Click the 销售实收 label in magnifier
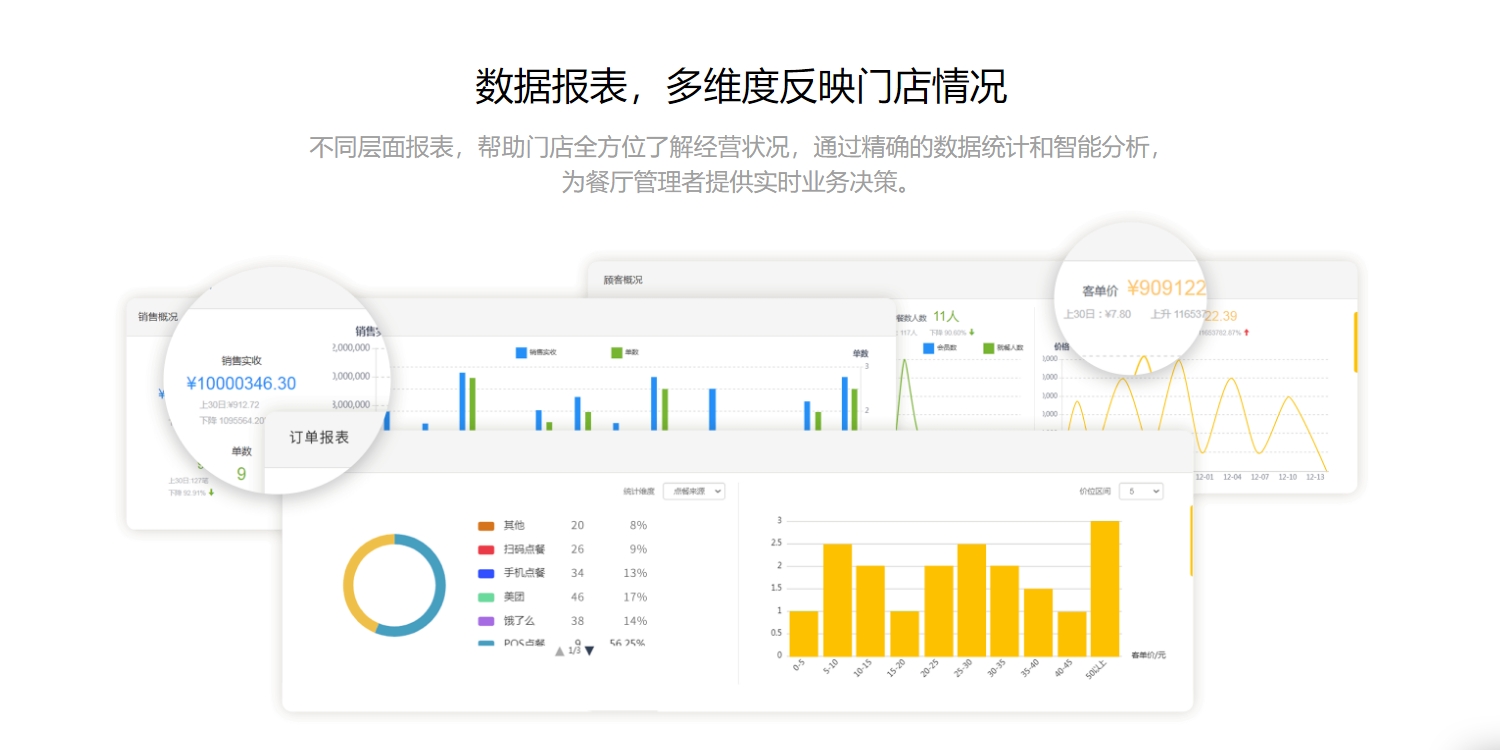Screen dimensions: 1500x750 point(241,360)
